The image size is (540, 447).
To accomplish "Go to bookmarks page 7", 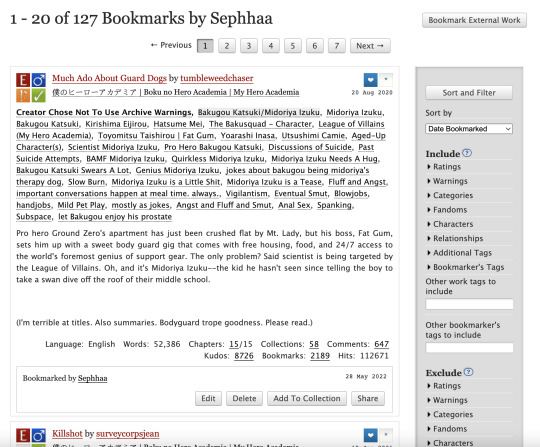I will click(337, 46).
